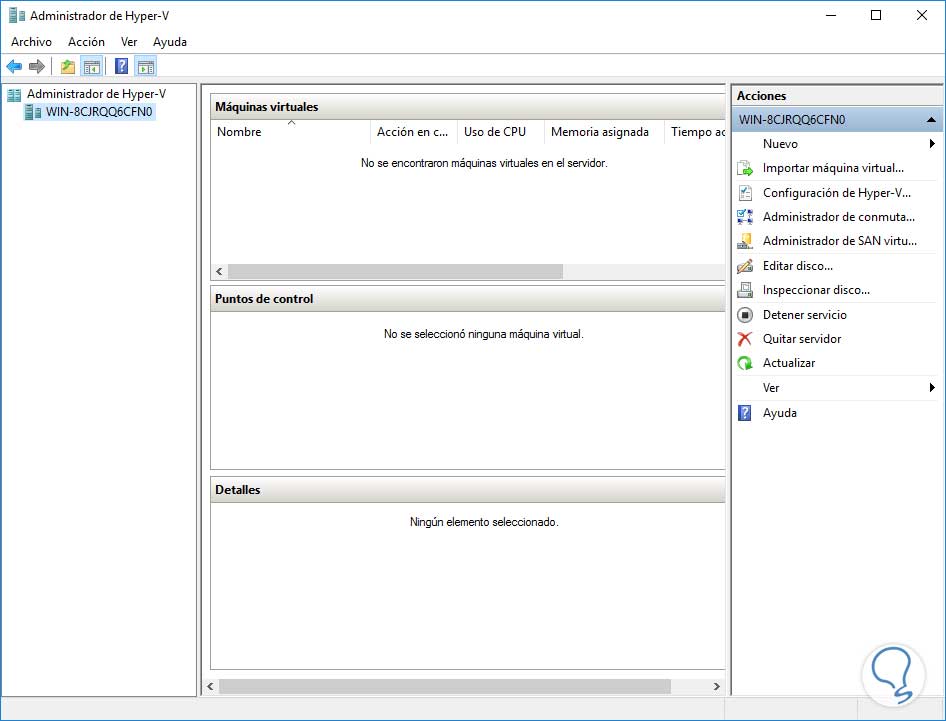The image size is (946, 721).
Task: Click the red X Quitar servidor icon
Action: click(x=745, y=338)
